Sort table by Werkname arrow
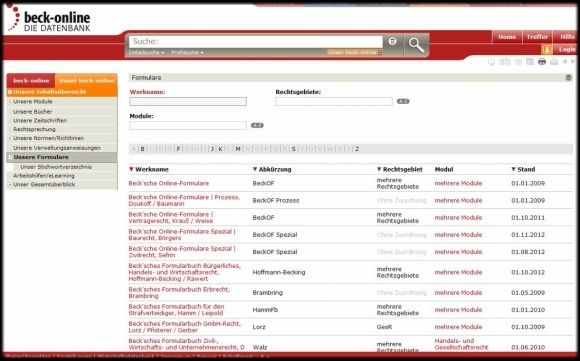Image resolution: width=580 pixels, height=361 pixels. tap(131, 169)
